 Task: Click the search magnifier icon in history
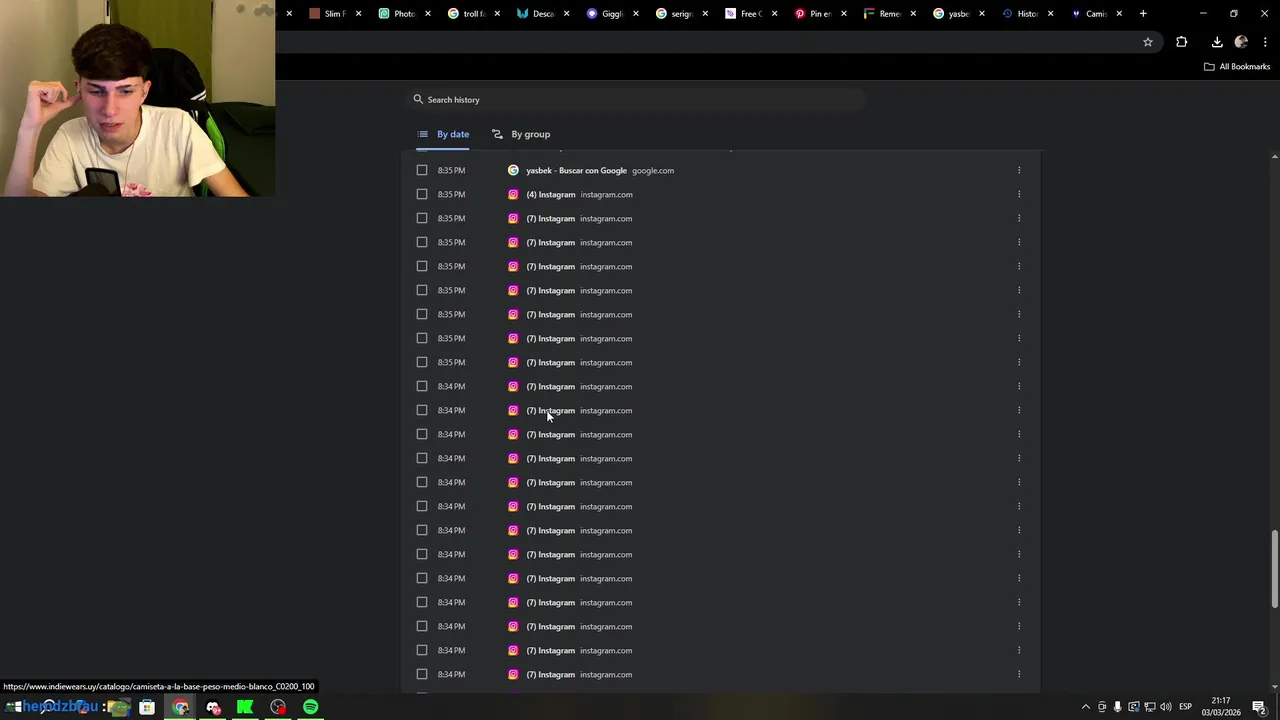coord(418,100)
